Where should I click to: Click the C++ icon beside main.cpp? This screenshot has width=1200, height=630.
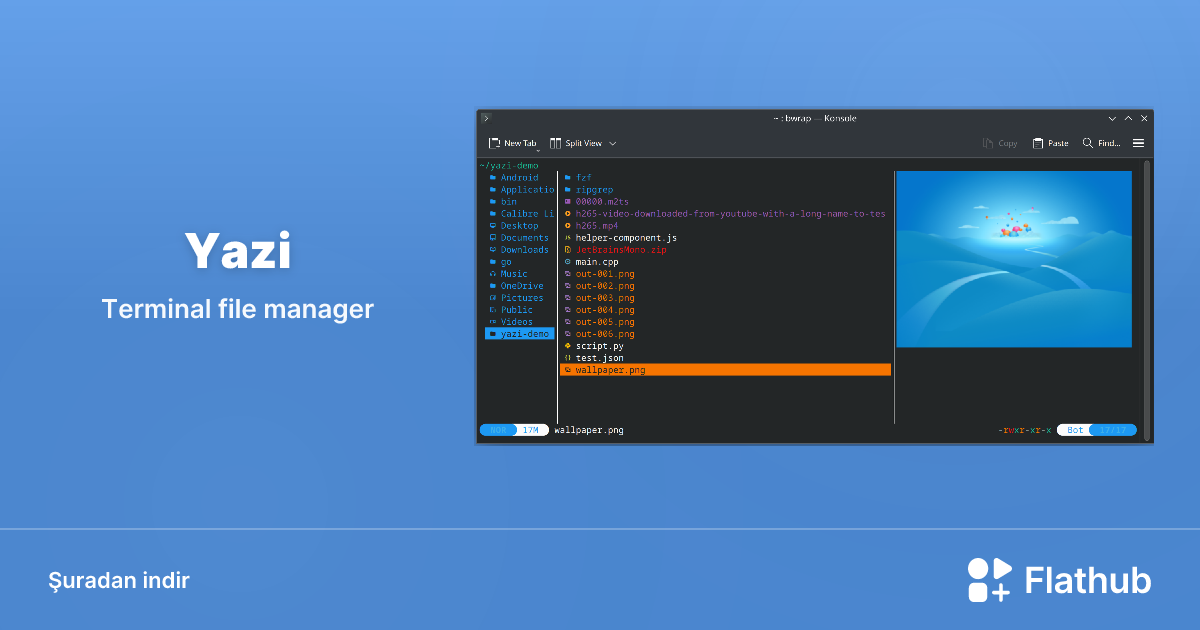click(568, 261)
